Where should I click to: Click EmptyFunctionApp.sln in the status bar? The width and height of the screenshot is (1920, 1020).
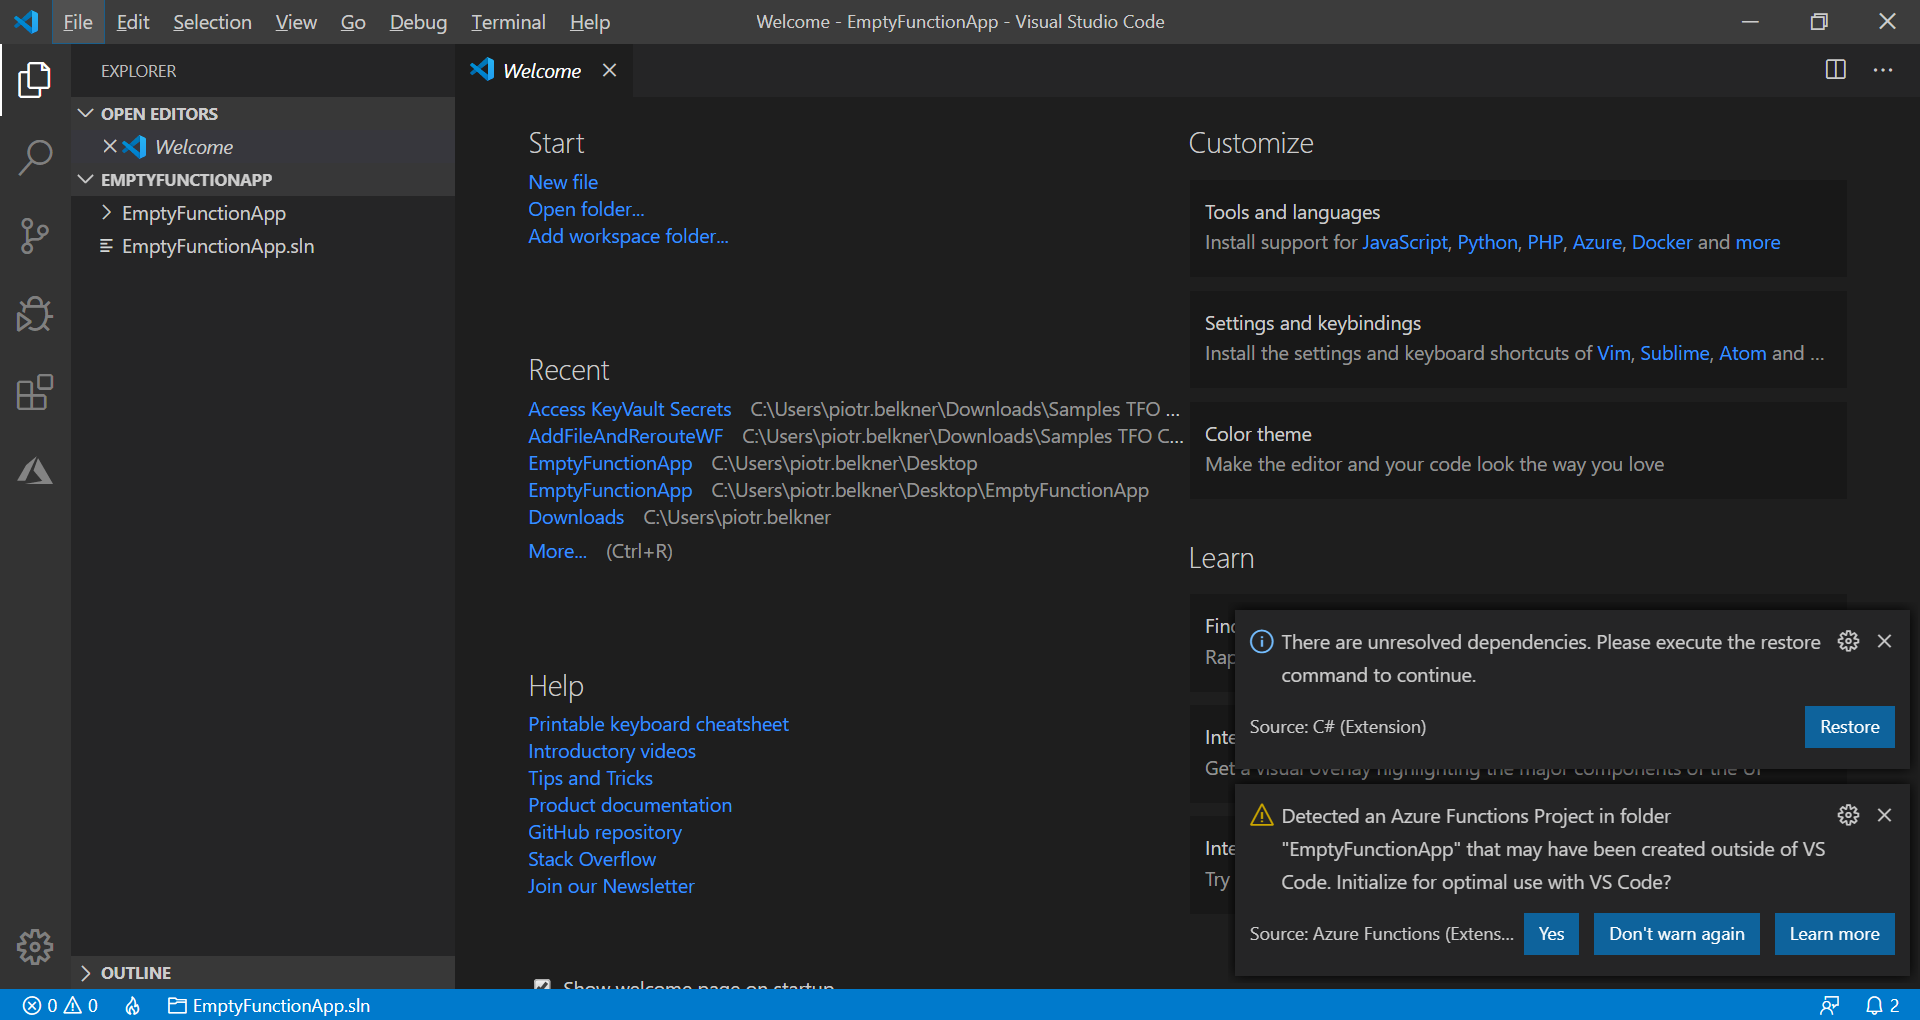268,1006
